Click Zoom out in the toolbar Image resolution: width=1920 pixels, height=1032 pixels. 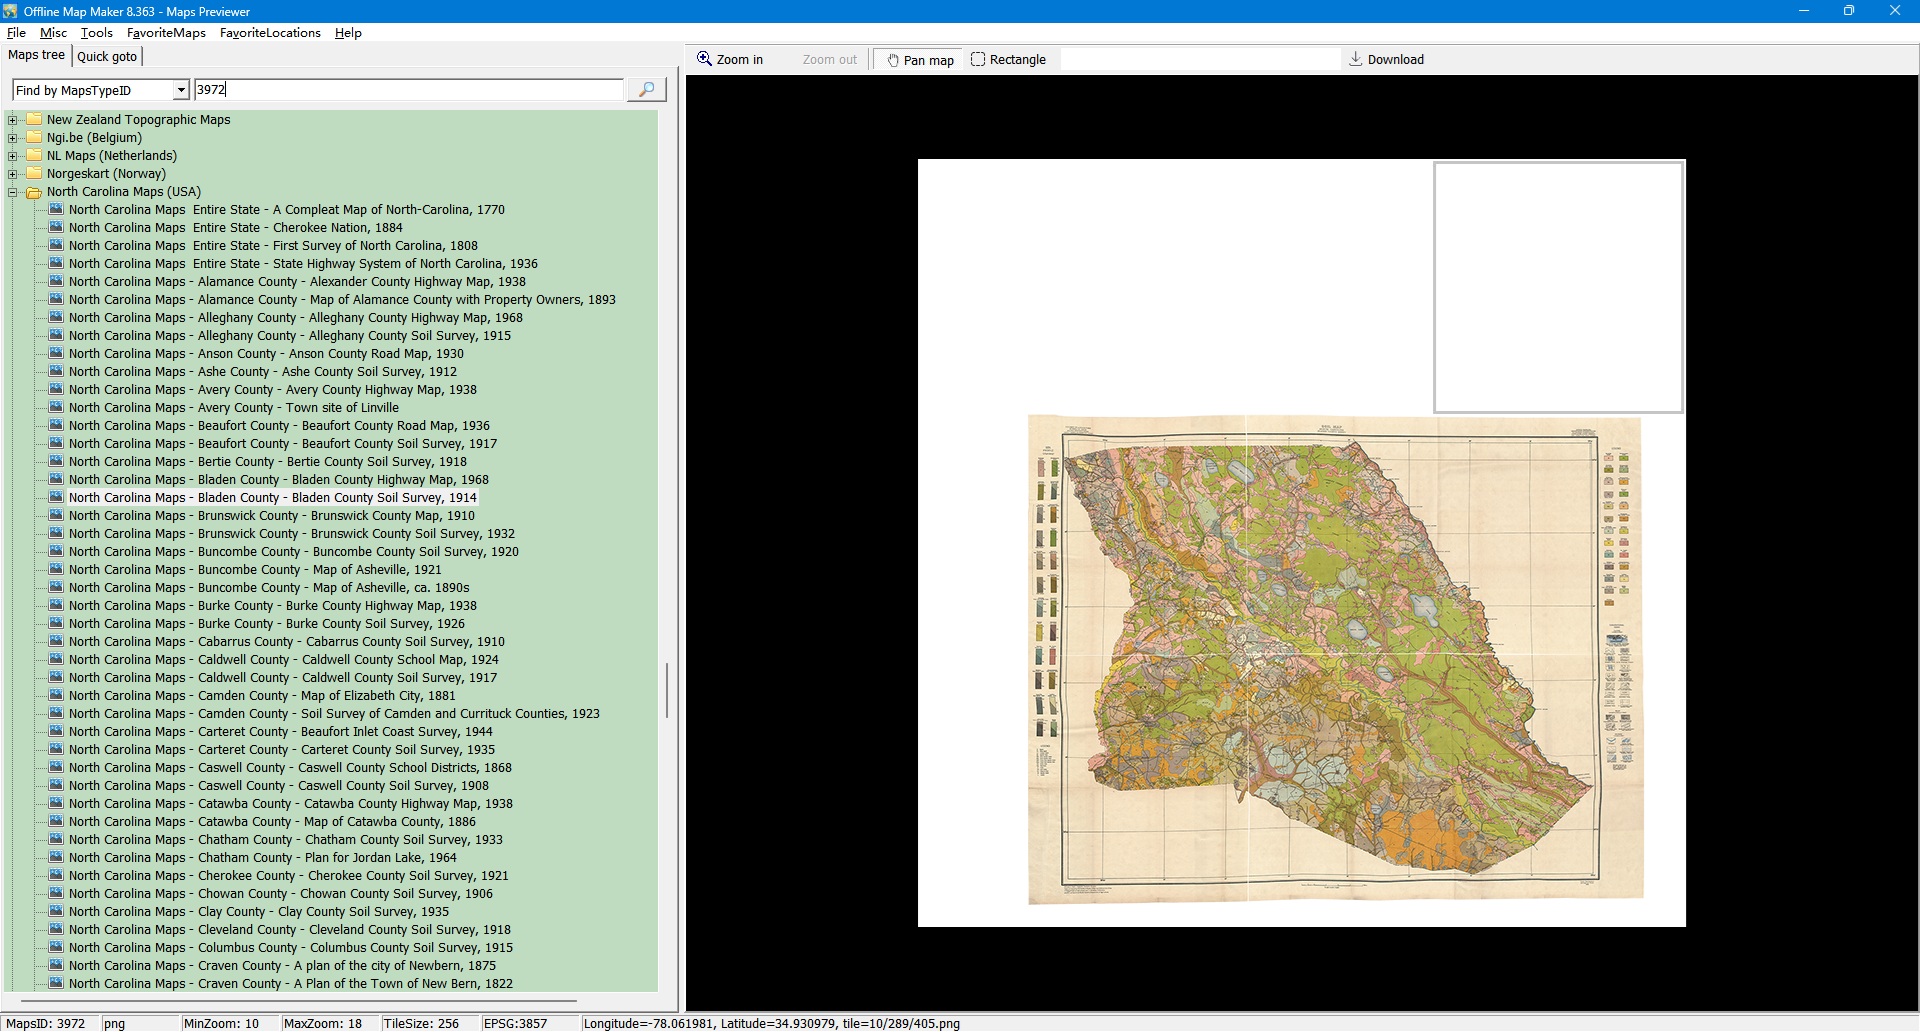point(829,60)
